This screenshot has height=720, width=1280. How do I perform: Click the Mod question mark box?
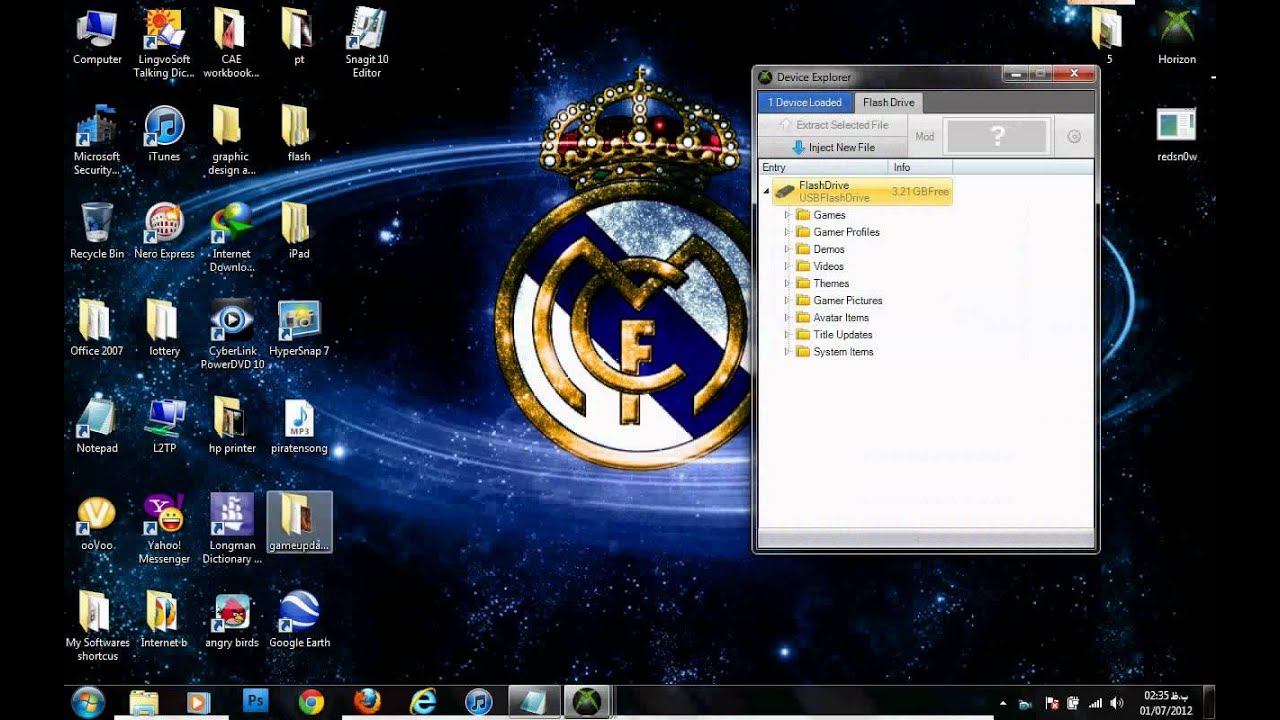pos(997,137)
